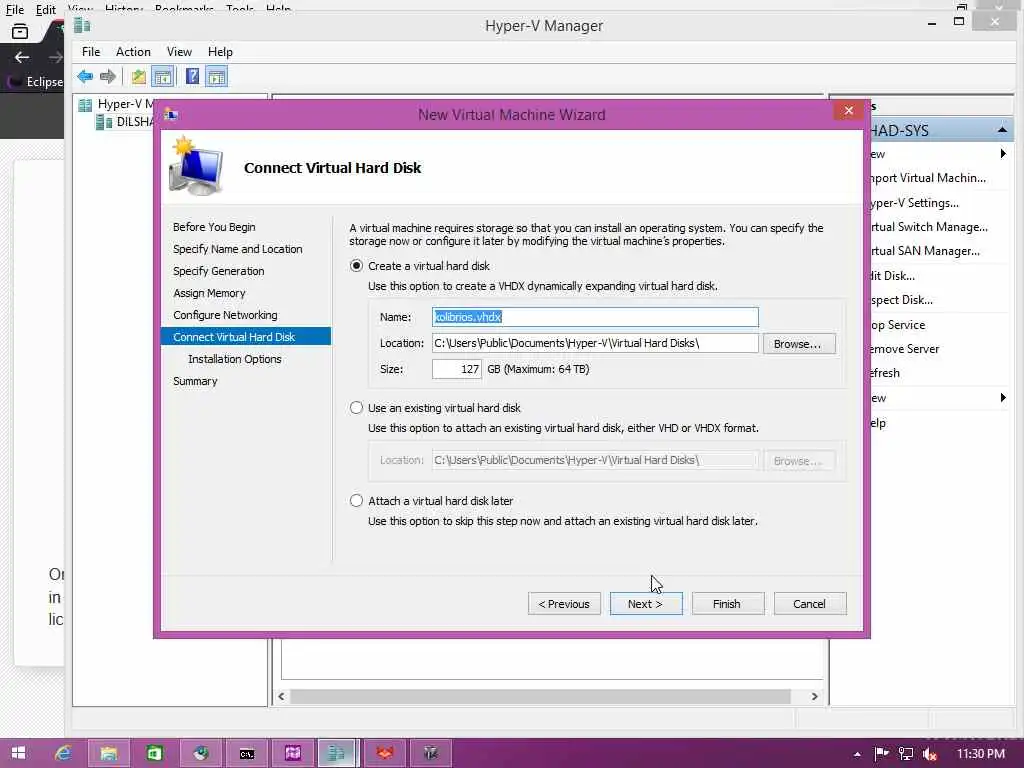Open the Help menu in Hyper-V Manager

click(x=220, y=52)
